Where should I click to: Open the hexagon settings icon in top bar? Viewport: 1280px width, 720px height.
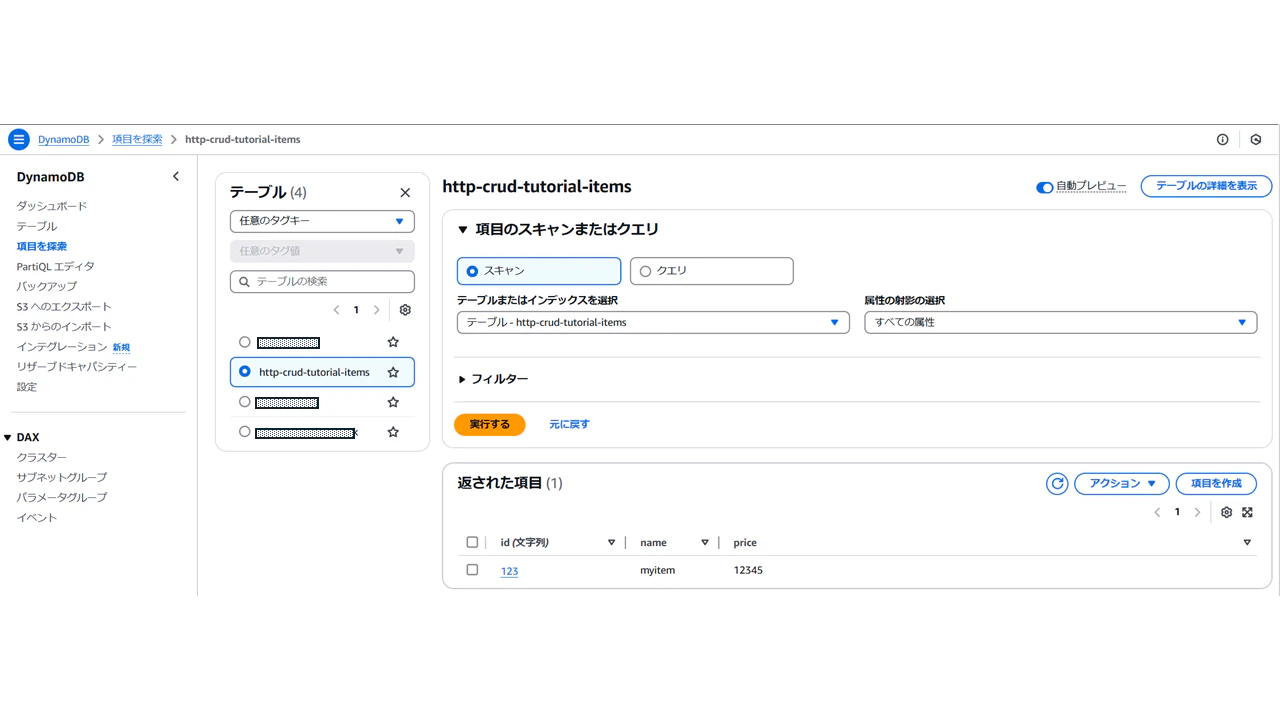tap(1257, 140)
